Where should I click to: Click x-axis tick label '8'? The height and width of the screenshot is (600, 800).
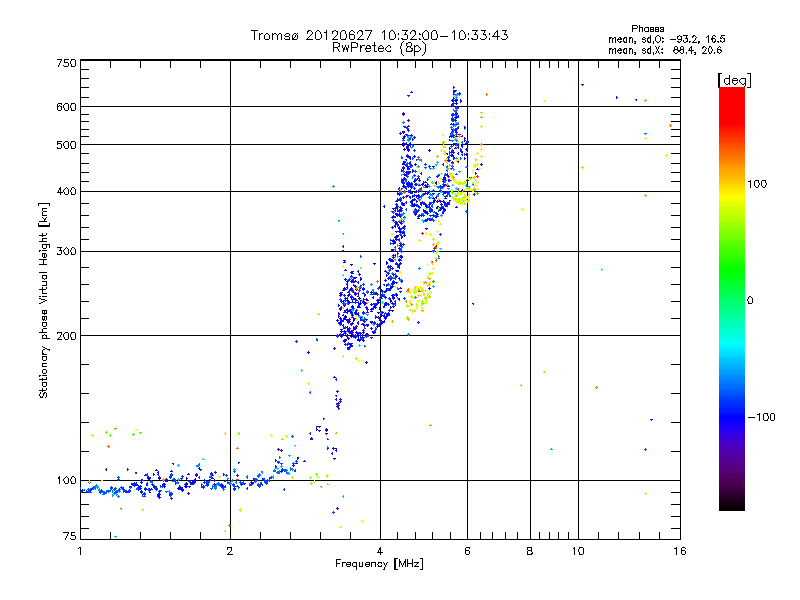pyautogui.click(x=530, y=551)
